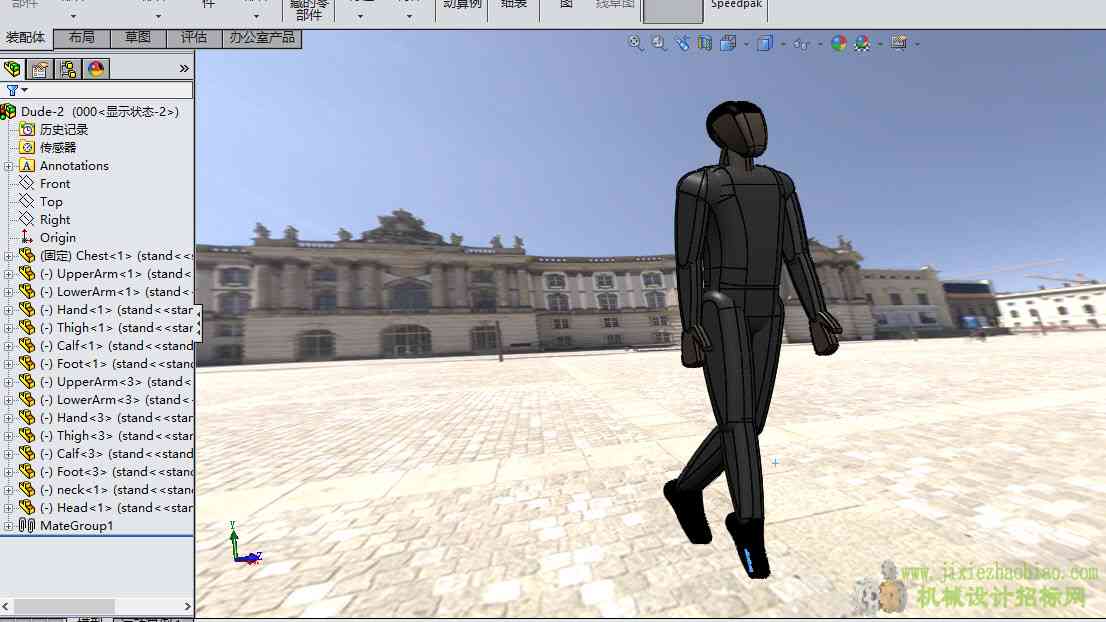Expand the UpperArm<1> component node
The height and width of the screenshot is (622, 1106).
coord(8,274)
